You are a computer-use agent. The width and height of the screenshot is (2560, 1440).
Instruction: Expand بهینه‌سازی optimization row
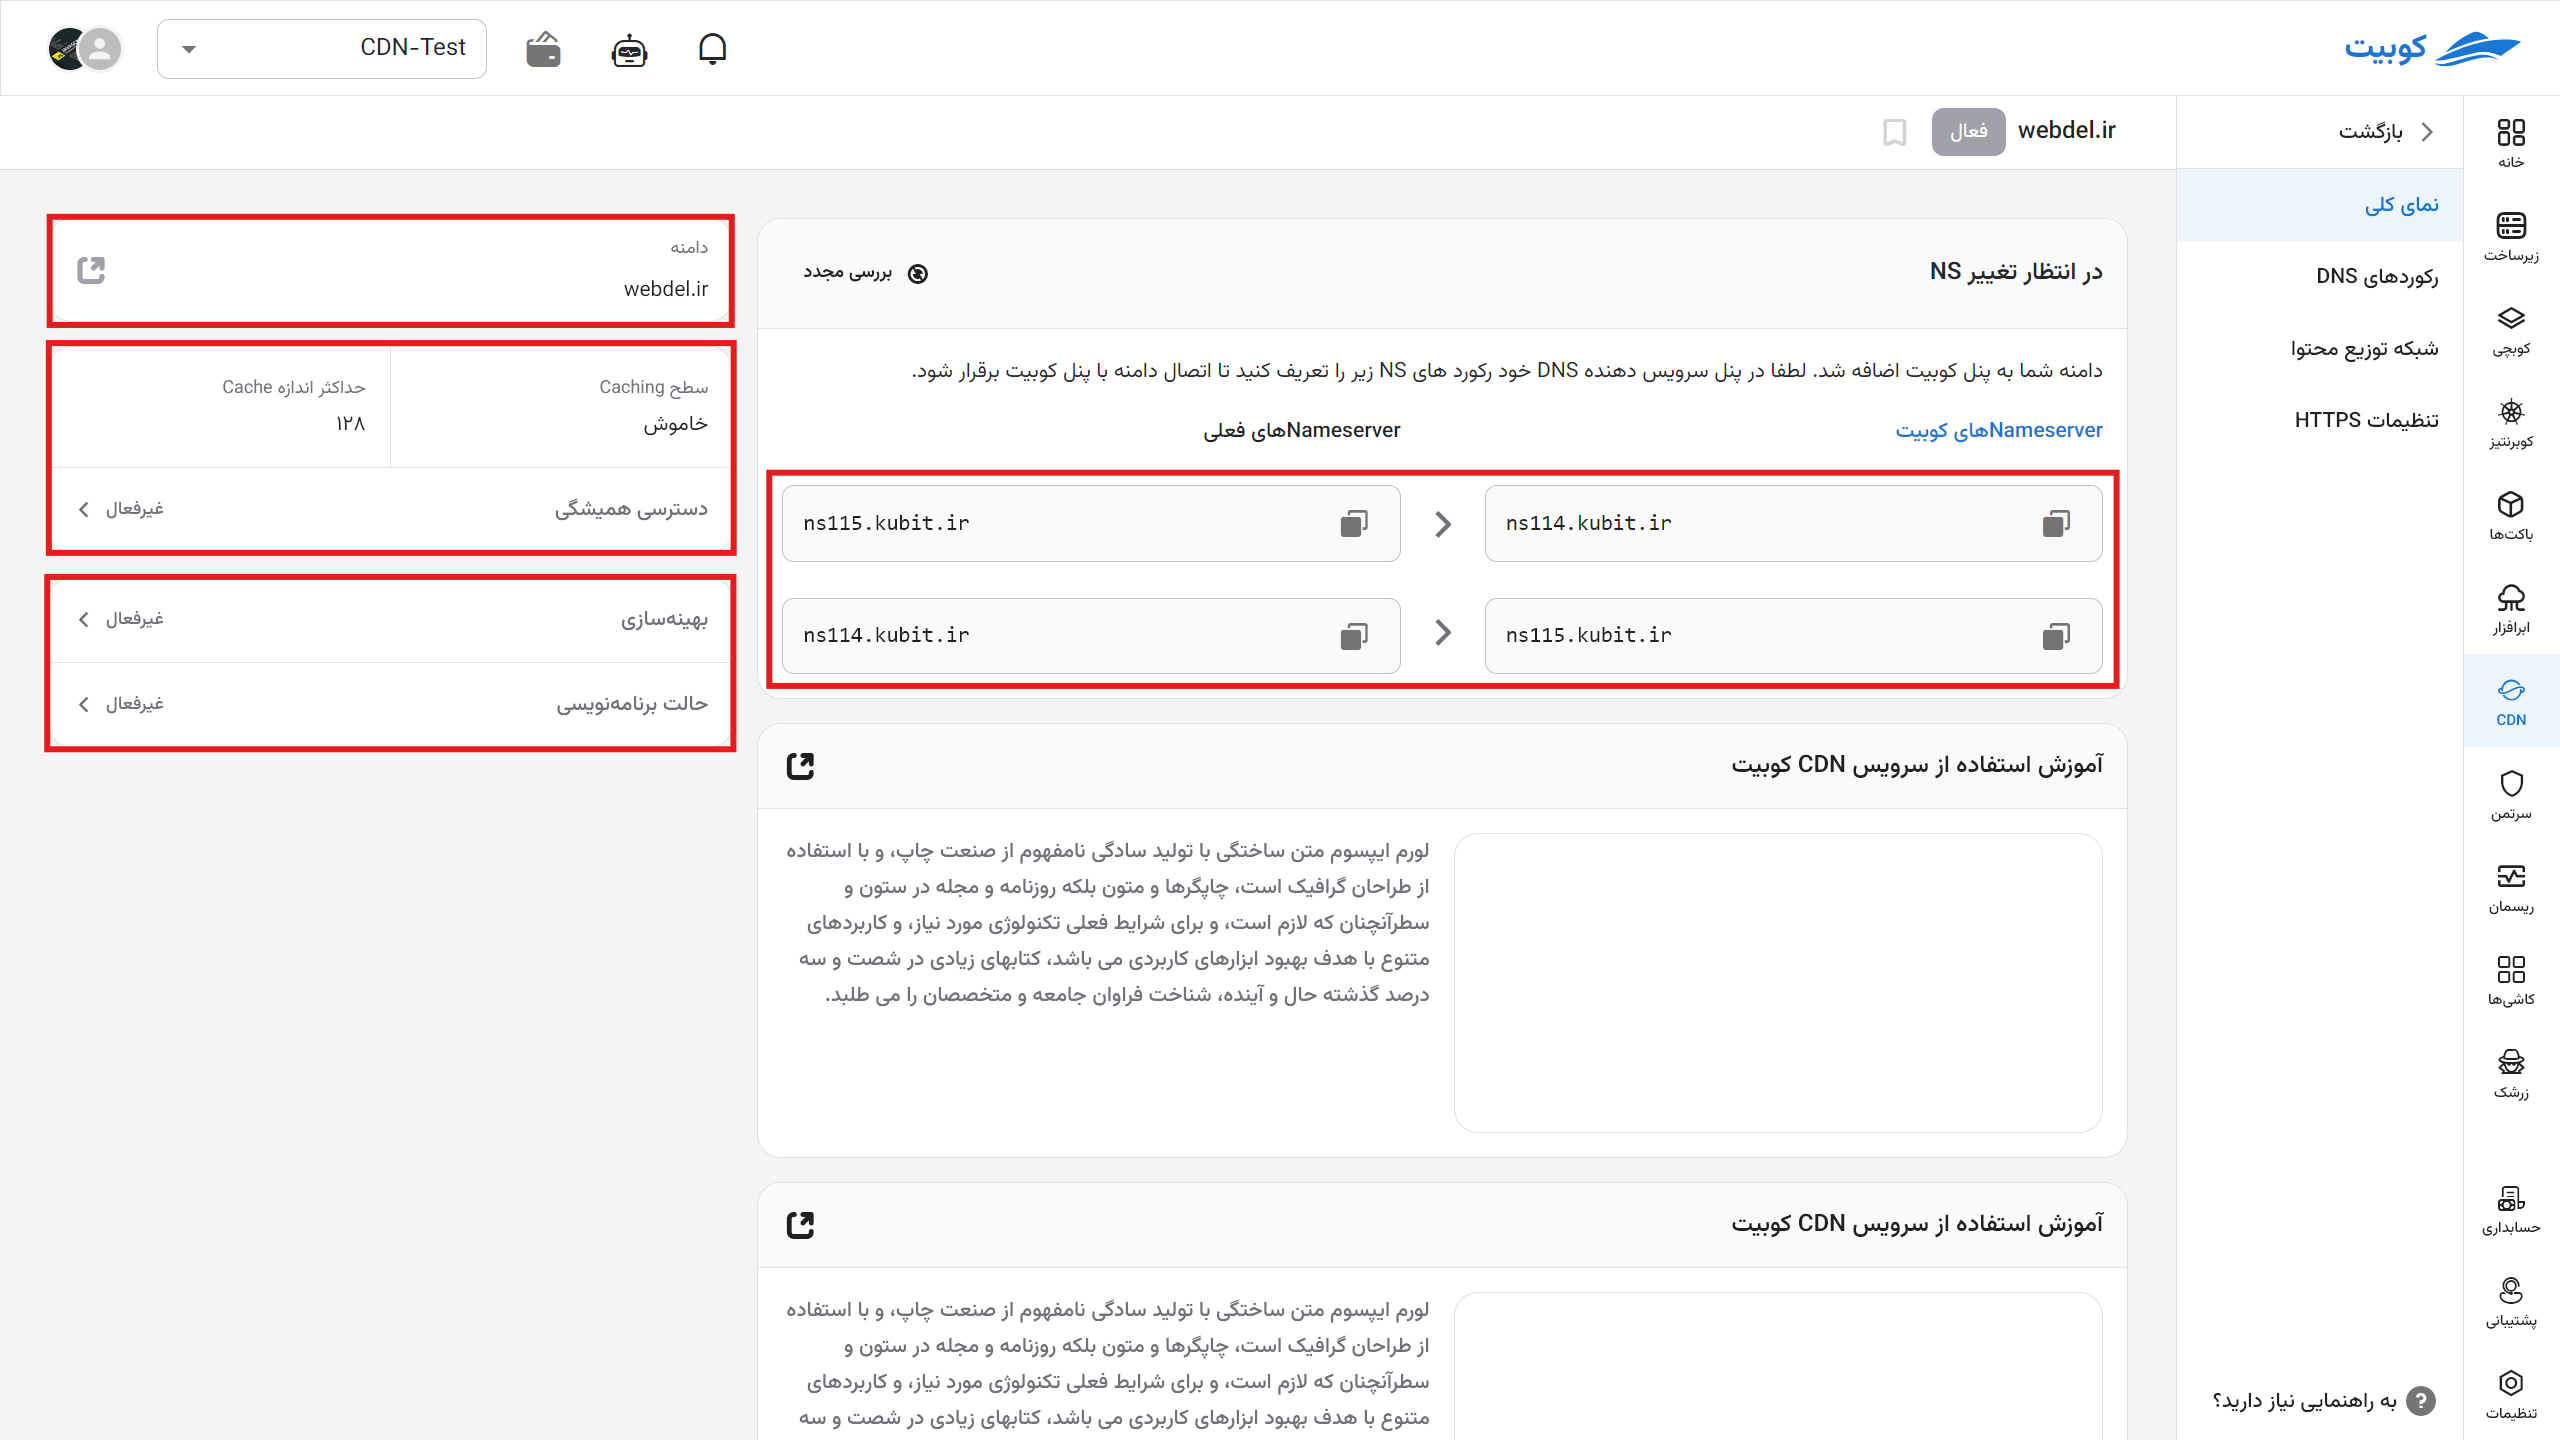[x=391, y=619]
